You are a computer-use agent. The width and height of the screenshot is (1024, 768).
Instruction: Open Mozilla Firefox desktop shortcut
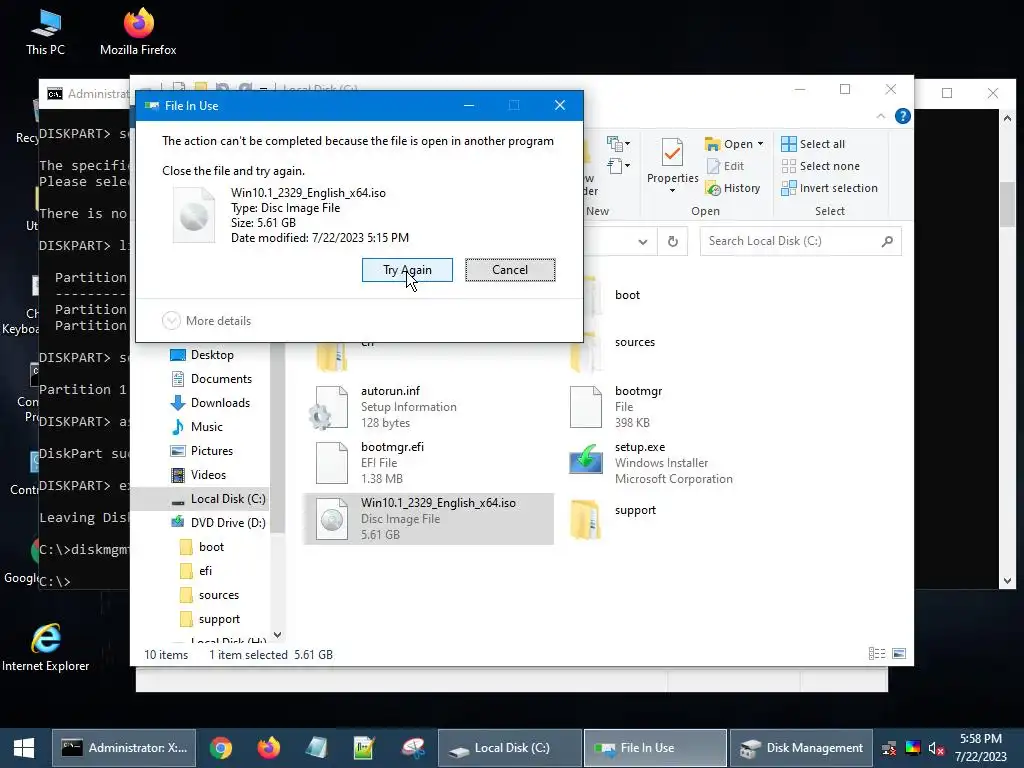pos(138,32)
